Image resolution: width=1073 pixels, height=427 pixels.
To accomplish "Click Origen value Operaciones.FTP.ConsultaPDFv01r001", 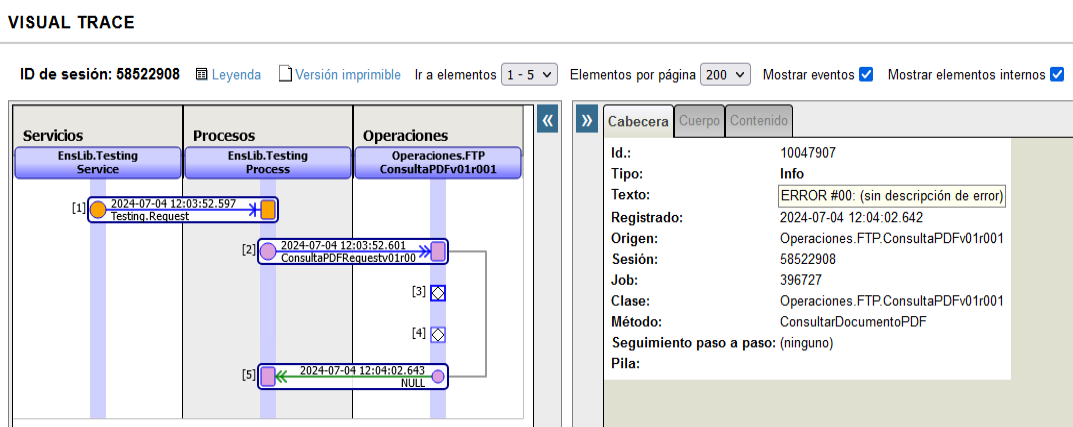I will click(x=892, y=239).
